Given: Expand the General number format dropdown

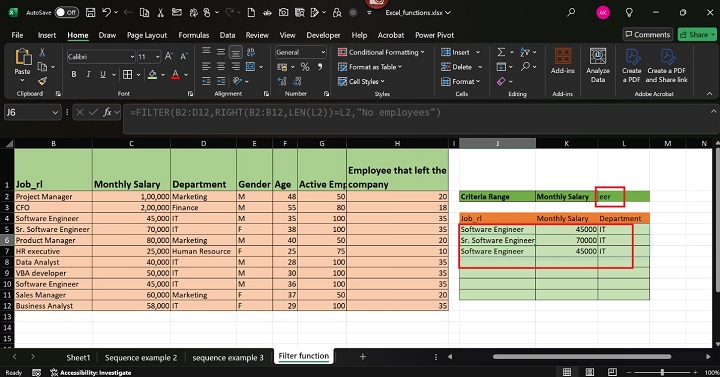Looking at the screenshot, I should point(301,52).
